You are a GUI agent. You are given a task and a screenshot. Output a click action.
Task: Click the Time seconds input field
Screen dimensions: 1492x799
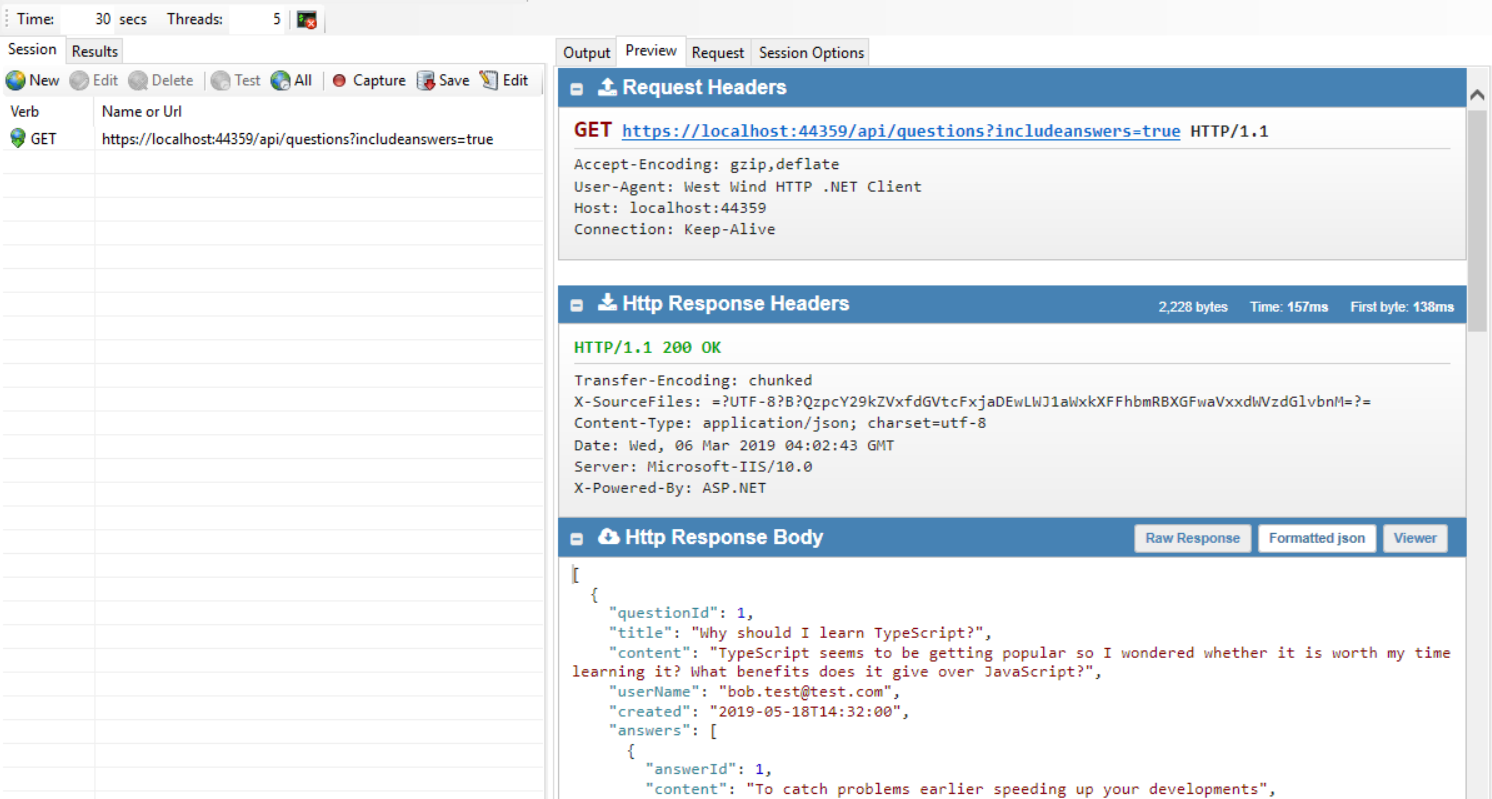tap(88, 19)
